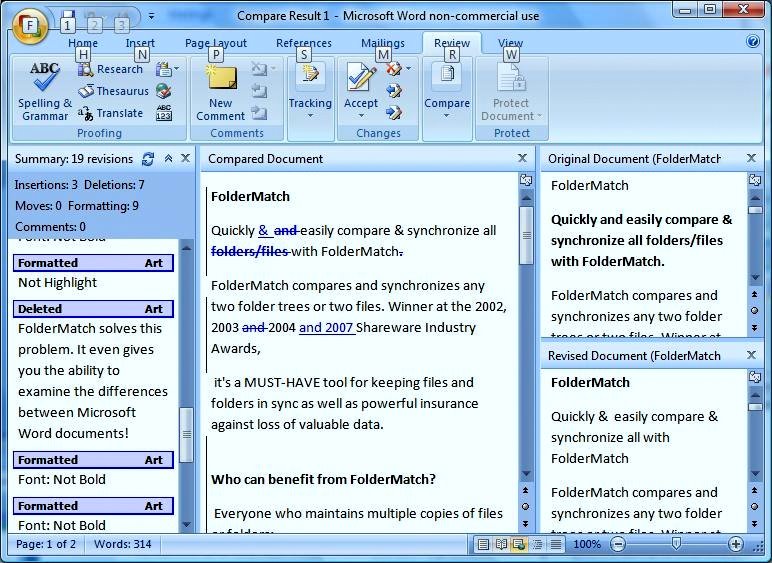The image size is (772, 563).
Task: Go to the Next Comment
Action: [259, 113]
